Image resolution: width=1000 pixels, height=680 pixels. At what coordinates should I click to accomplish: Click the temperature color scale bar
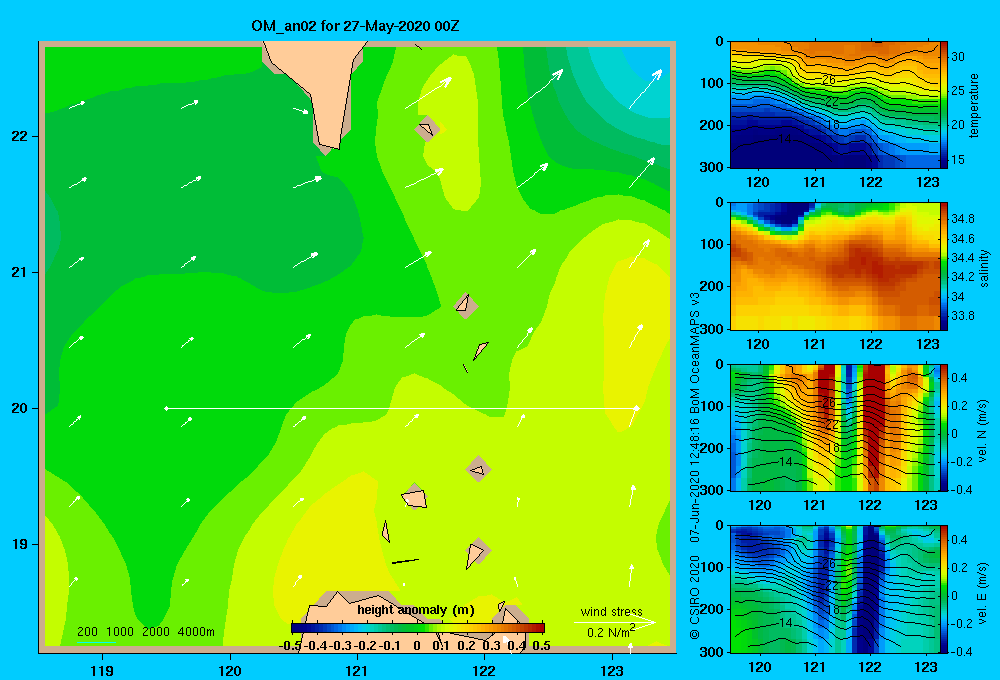[944, 105]
